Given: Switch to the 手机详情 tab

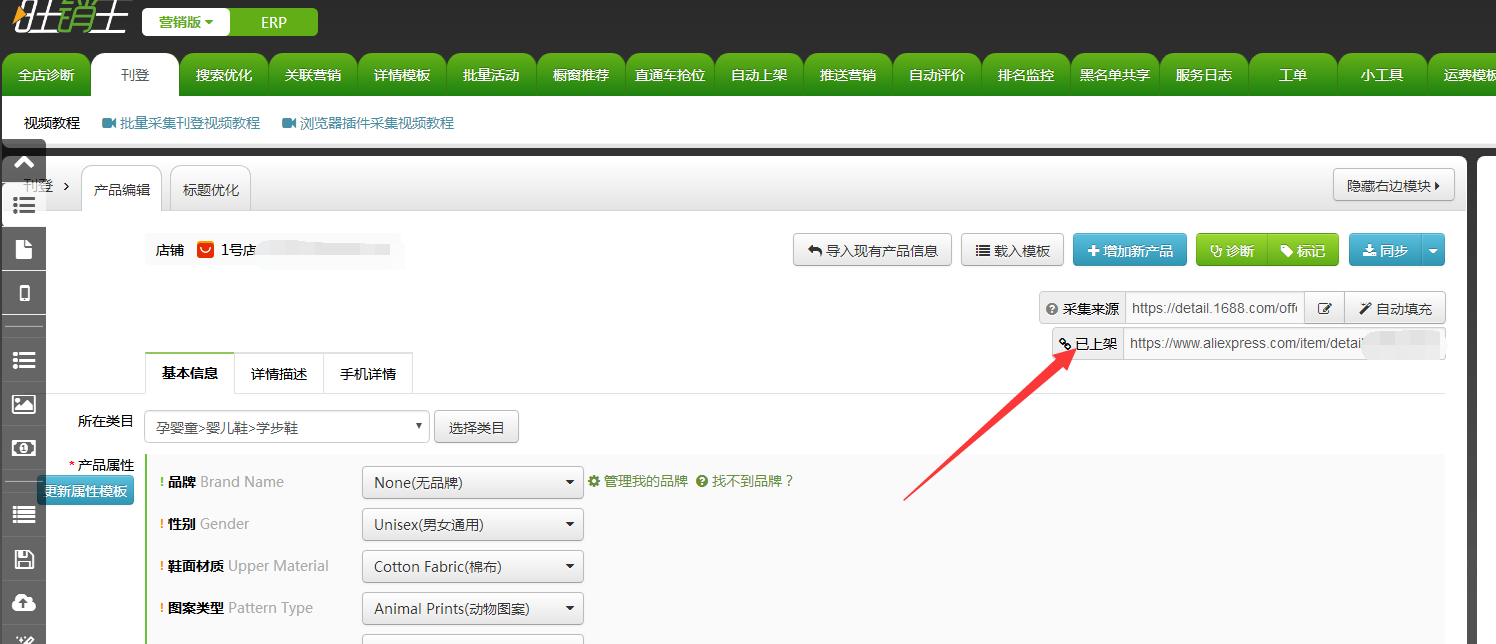Looking at the screenshot, I should click(368, 374).
